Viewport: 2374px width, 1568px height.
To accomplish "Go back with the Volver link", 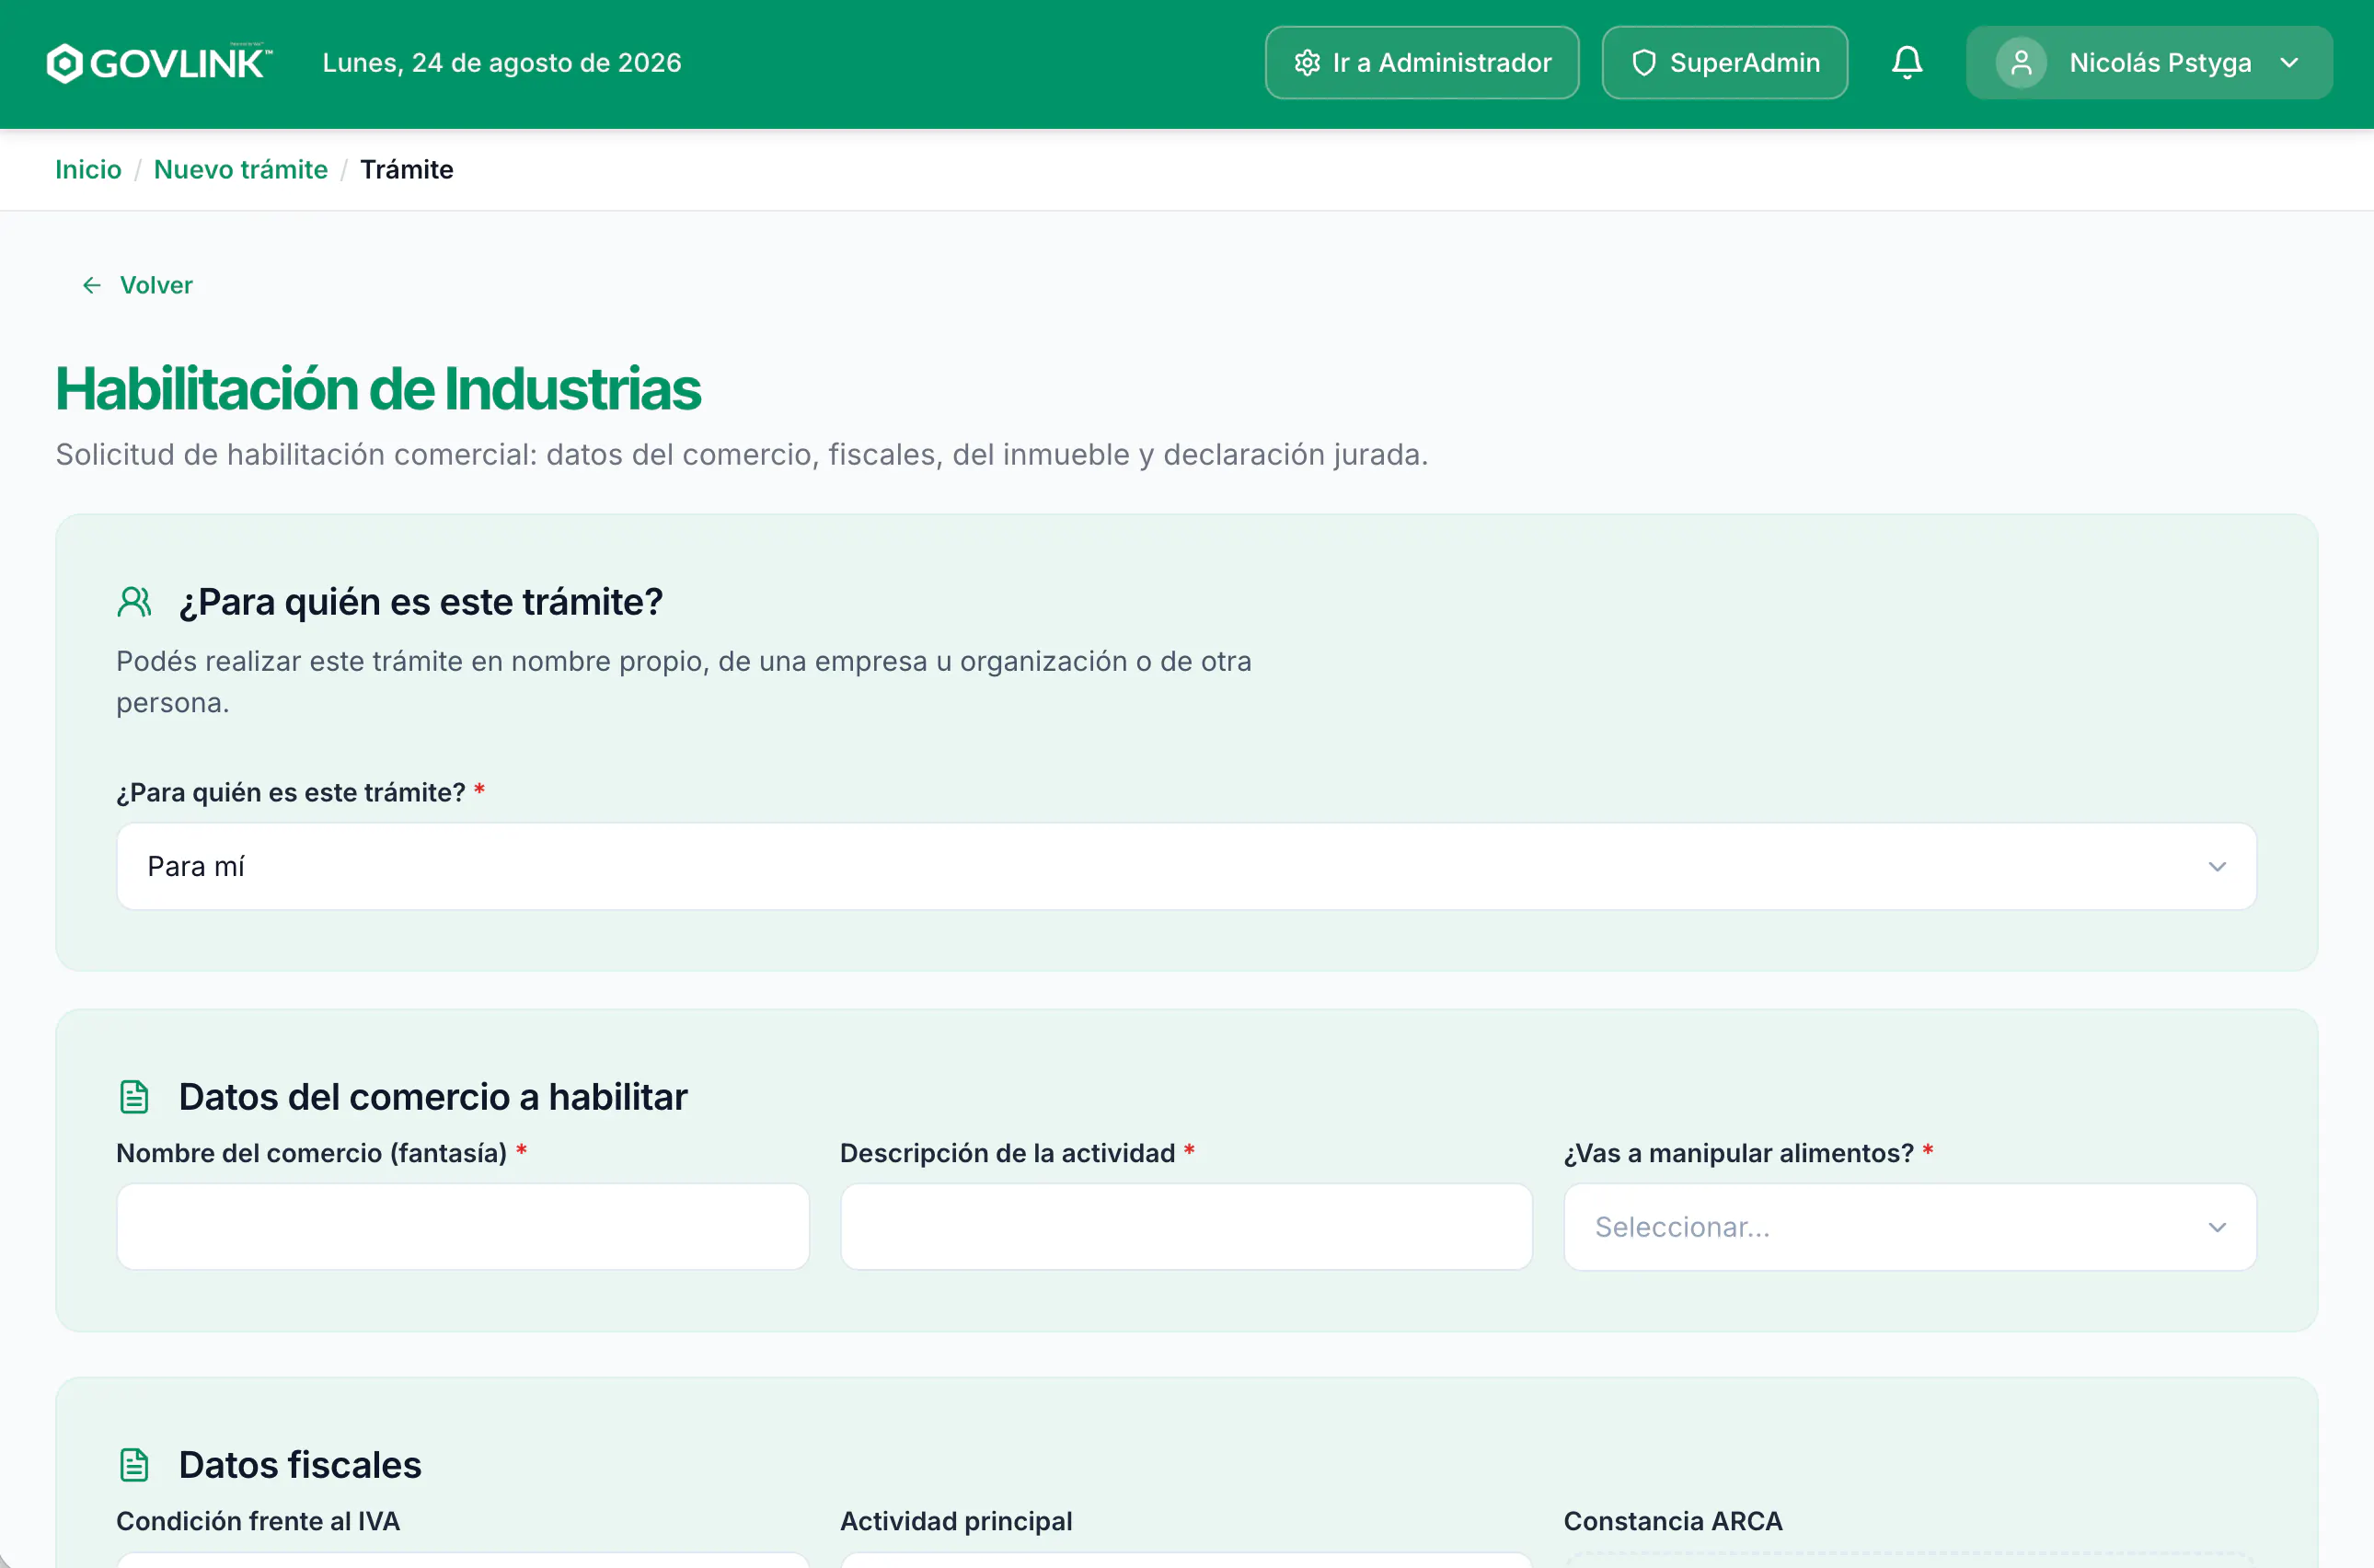I will [x=137, y=285].
